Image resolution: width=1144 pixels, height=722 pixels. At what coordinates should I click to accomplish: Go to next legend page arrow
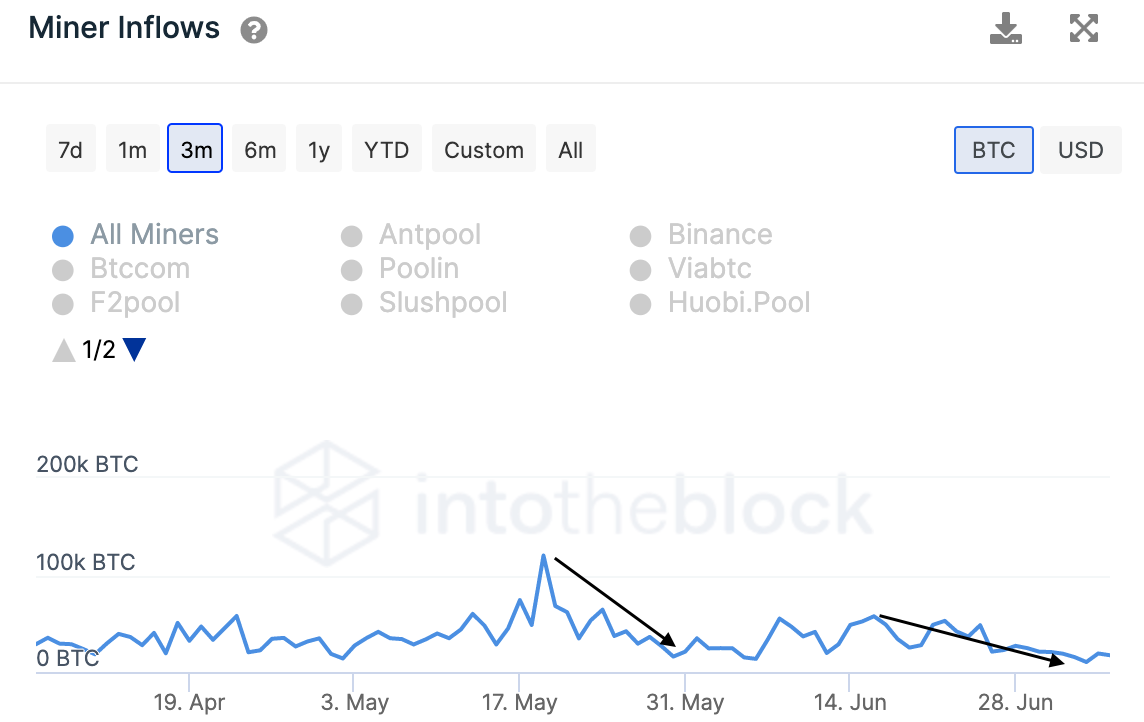click(x=134, y=350)
